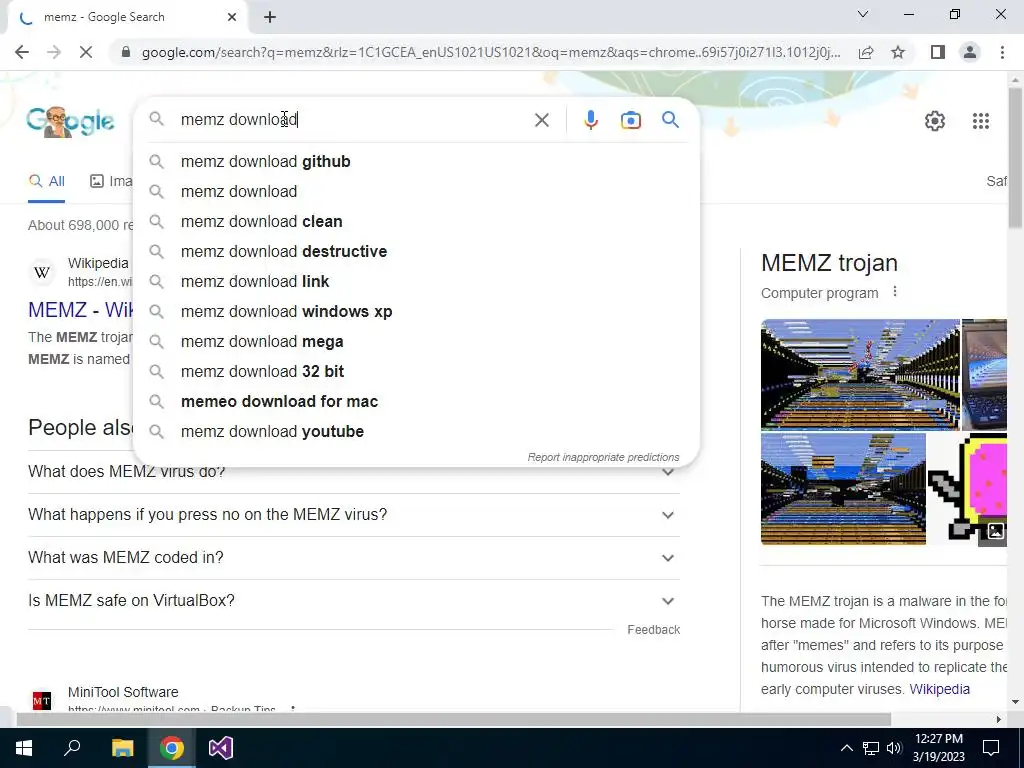Open the large glitched MEMZ image thumbnail

860,374
